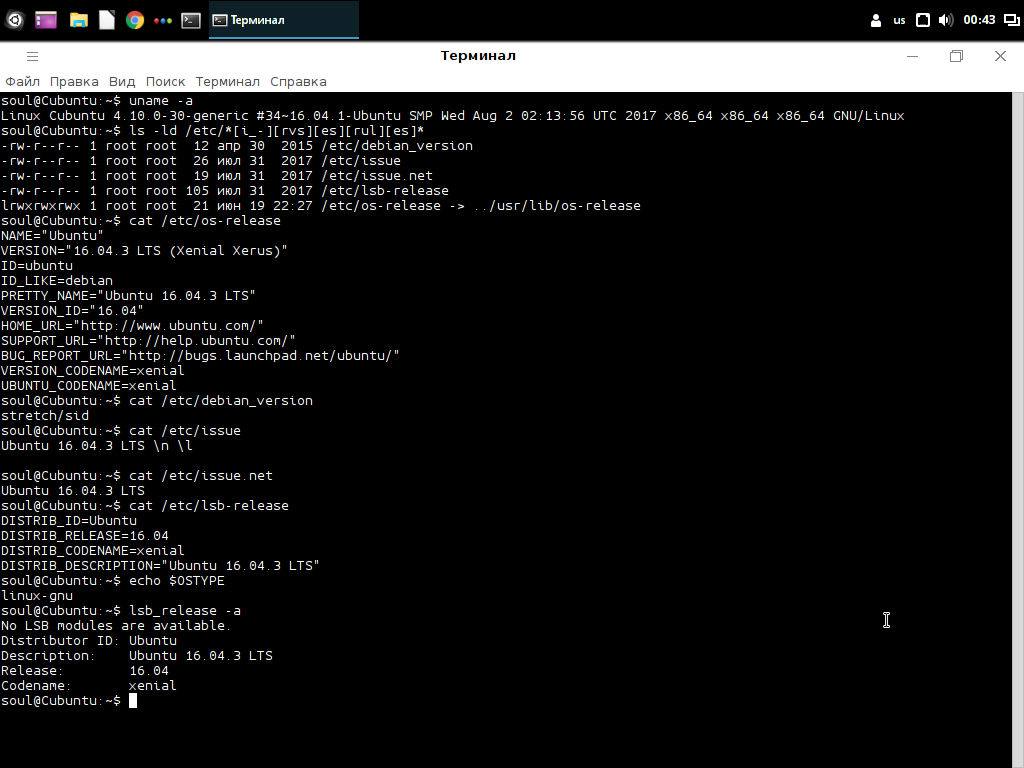
Task: Open the file manager folder icon
Action: tap(79, 20)
